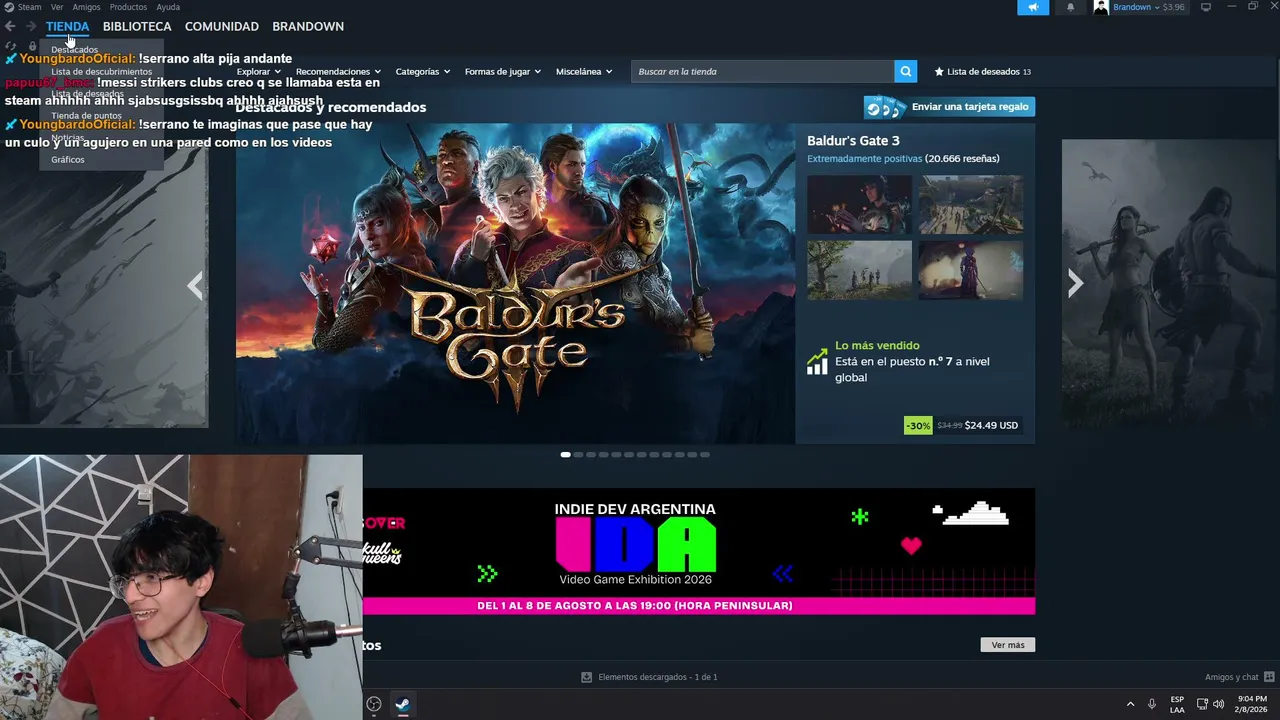This screenshot has height=720, width=1280.
Task: Select the first carousel page dot
Action: (565, 454)
